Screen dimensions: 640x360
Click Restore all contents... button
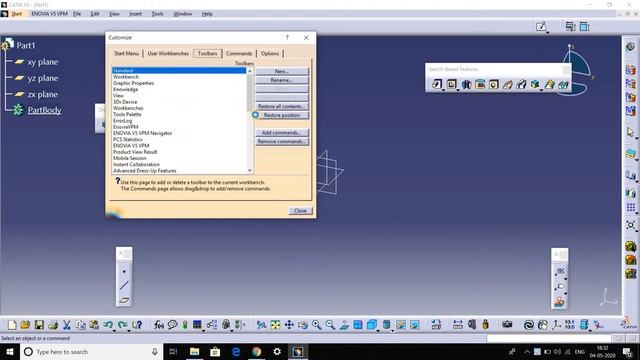click(282, 106)
